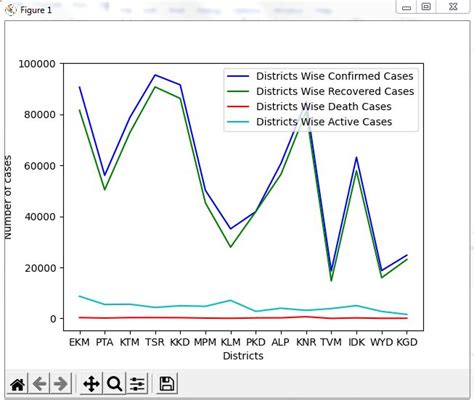
Task: Open the configure subplots dialog
Action: 137,384
